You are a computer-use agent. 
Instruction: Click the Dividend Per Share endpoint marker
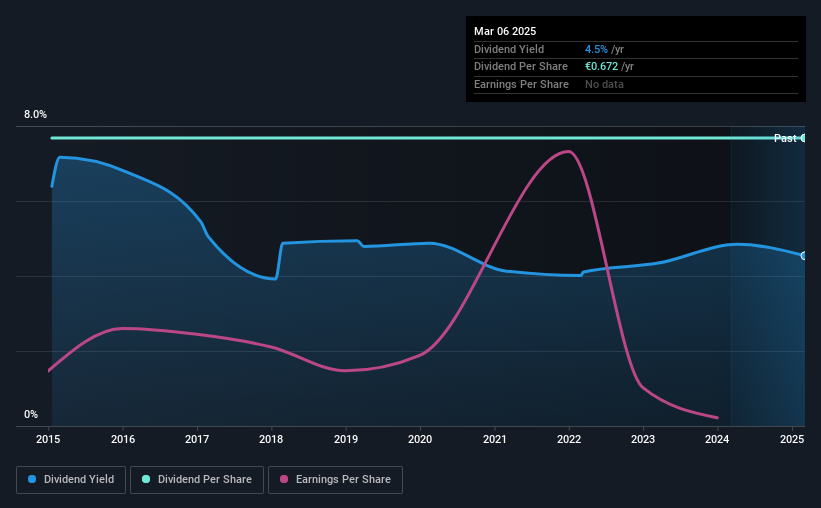803,138
